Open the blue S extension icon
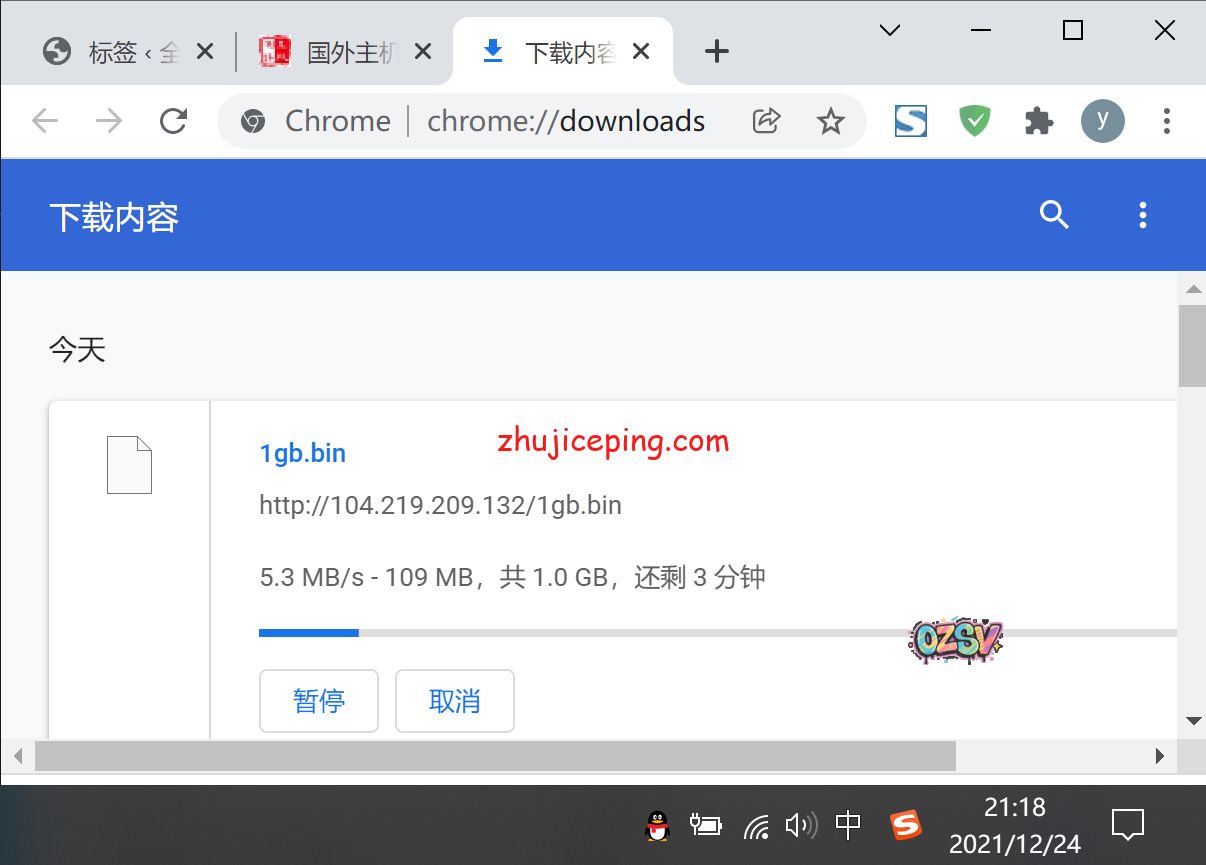Screen dimensions: 1206x865 click(x=910, y=122)
